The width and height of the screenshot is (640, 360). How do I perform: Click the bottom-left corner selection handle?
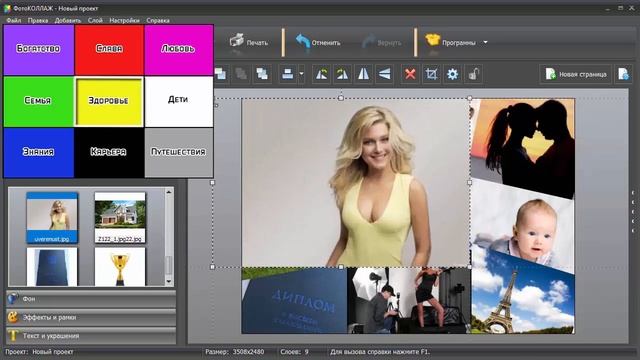pyautogui.click(x=212, y=267)
